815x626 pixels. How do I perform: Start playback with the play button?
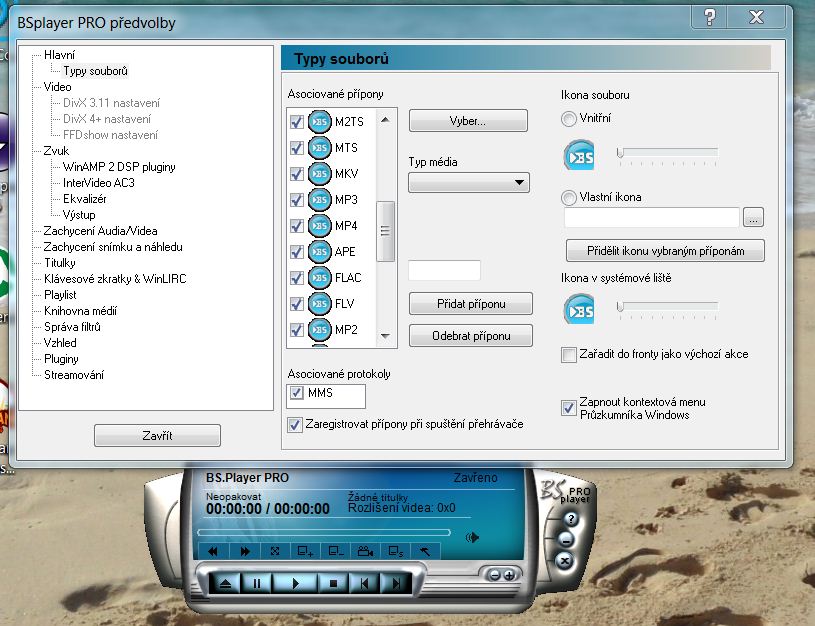point(295,583)
